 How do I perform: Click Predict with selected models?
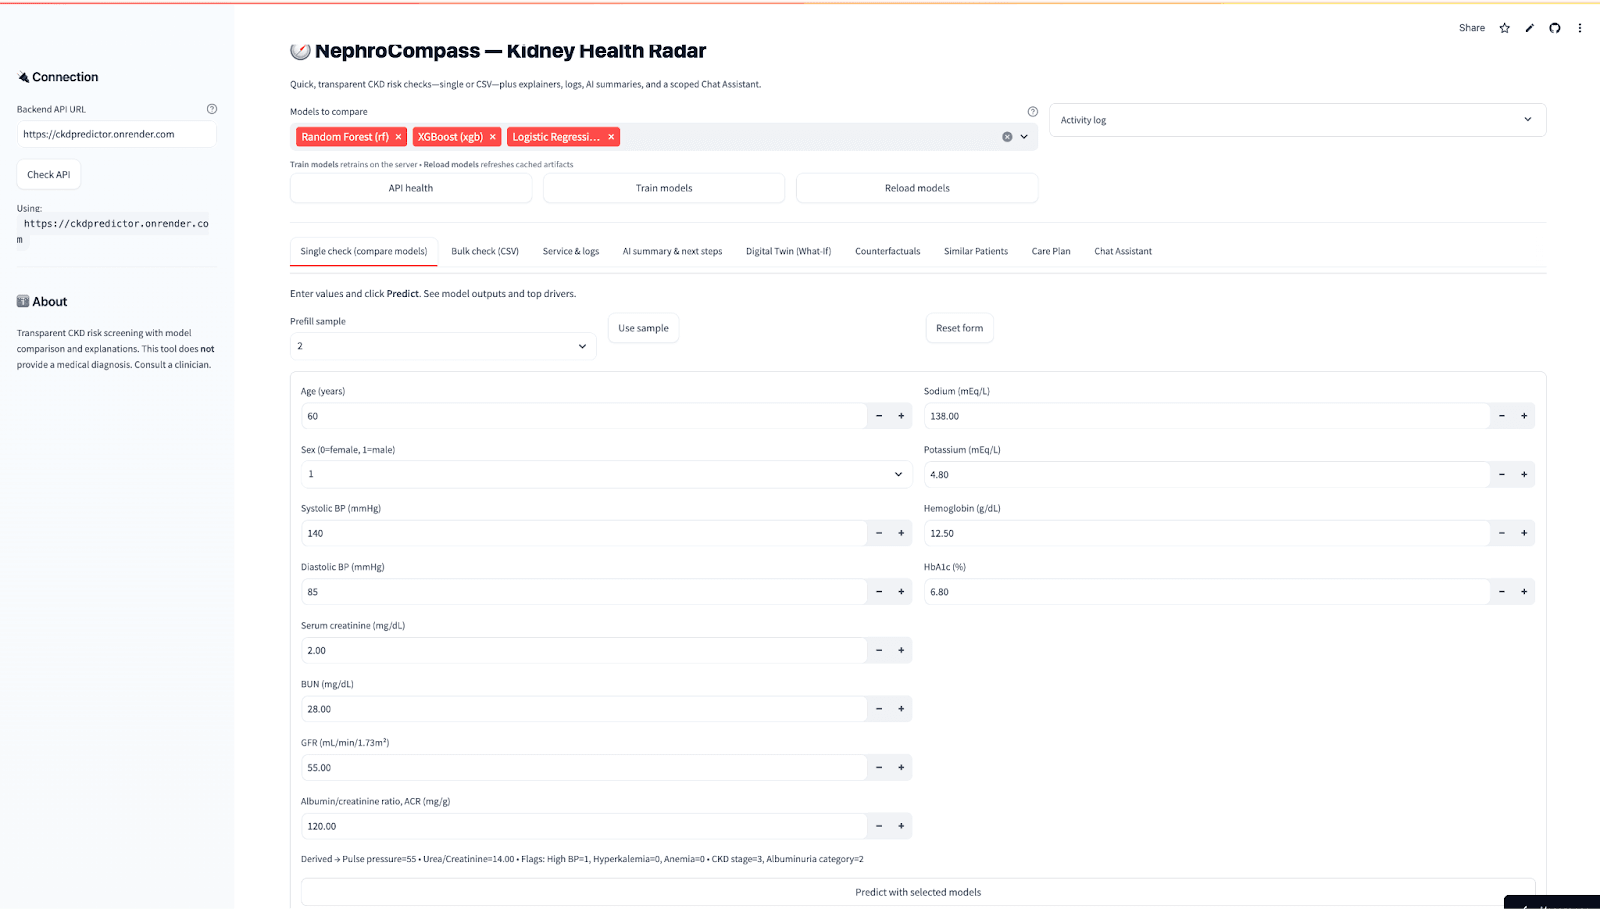pyautogui.click(x=917, y=892)
